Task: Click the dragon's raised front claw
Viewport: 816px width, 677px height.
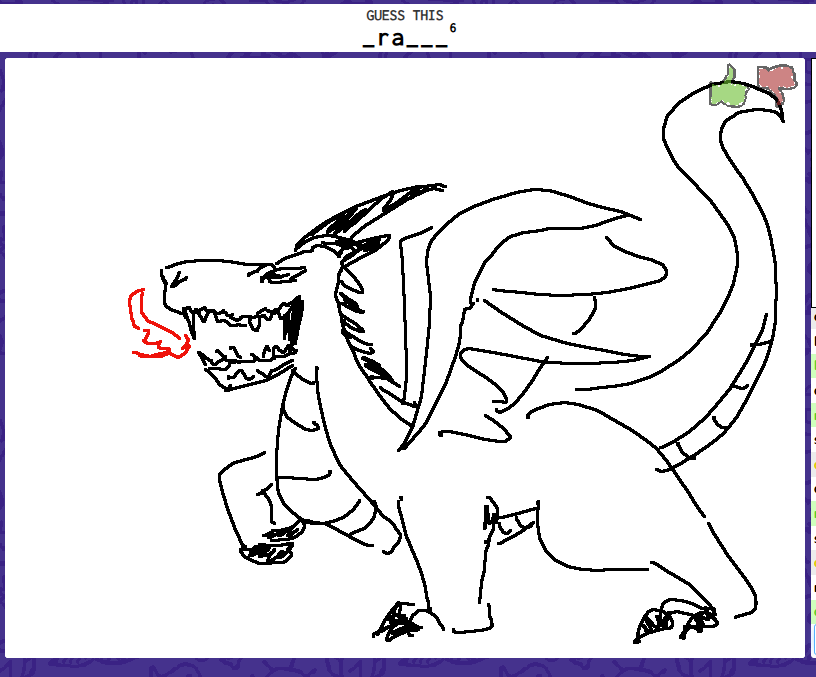Action: 268,546
